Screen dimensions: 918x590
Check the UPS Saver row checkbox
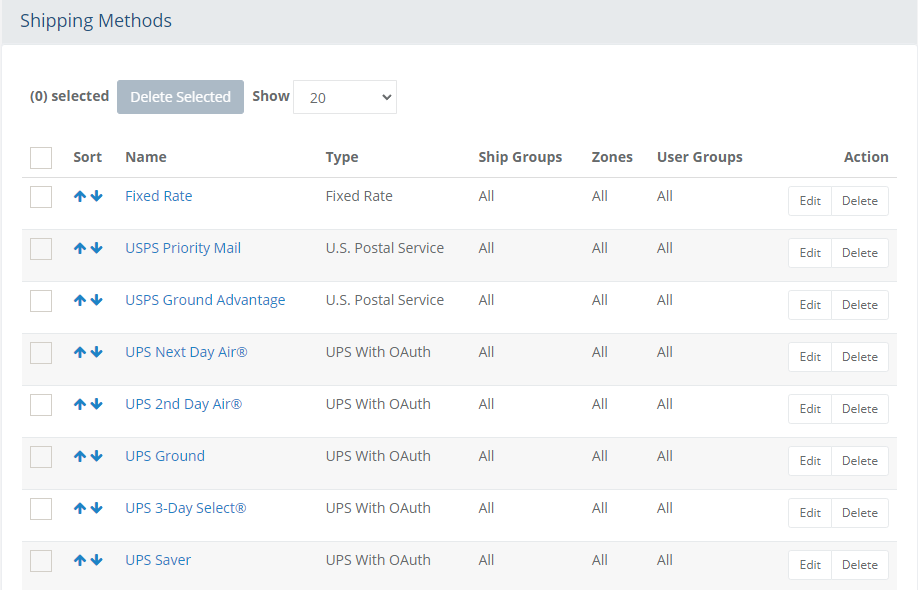point(41,562)
